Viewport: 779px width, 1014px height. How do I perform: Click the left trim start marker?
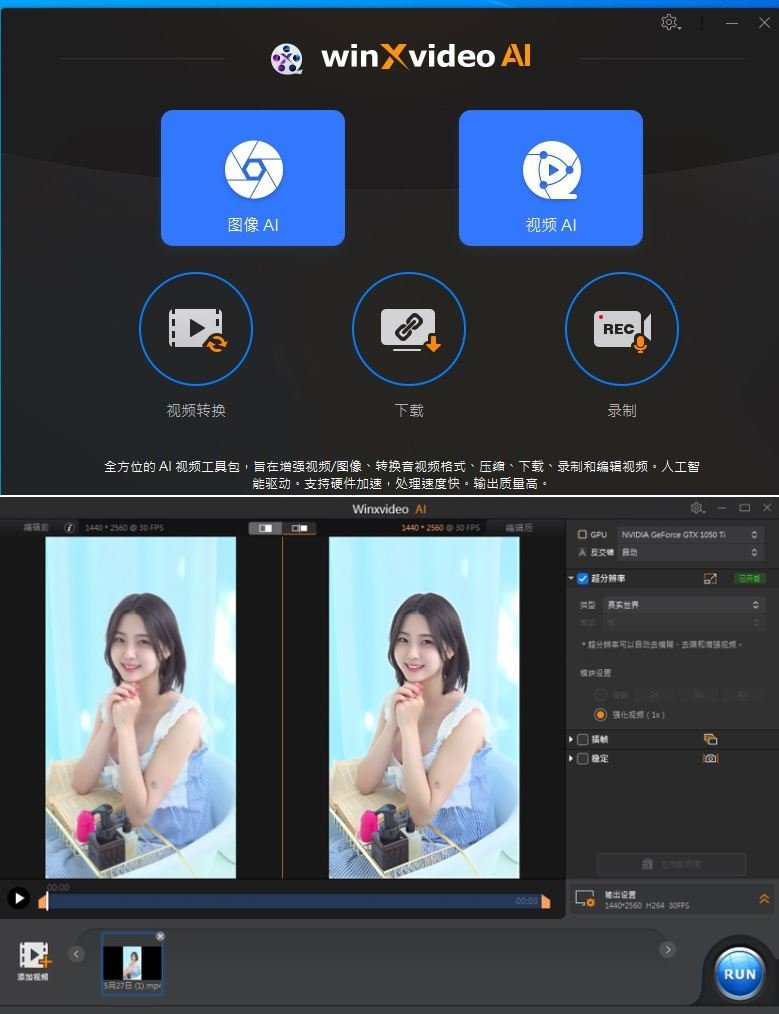pos(43,901)
